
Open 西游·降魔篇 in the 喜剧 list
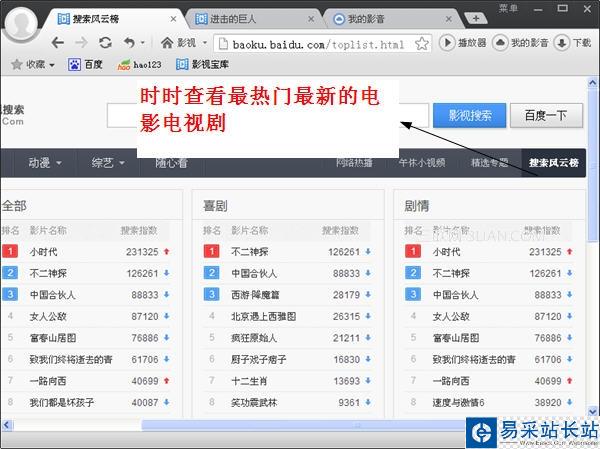coord(255,295)
